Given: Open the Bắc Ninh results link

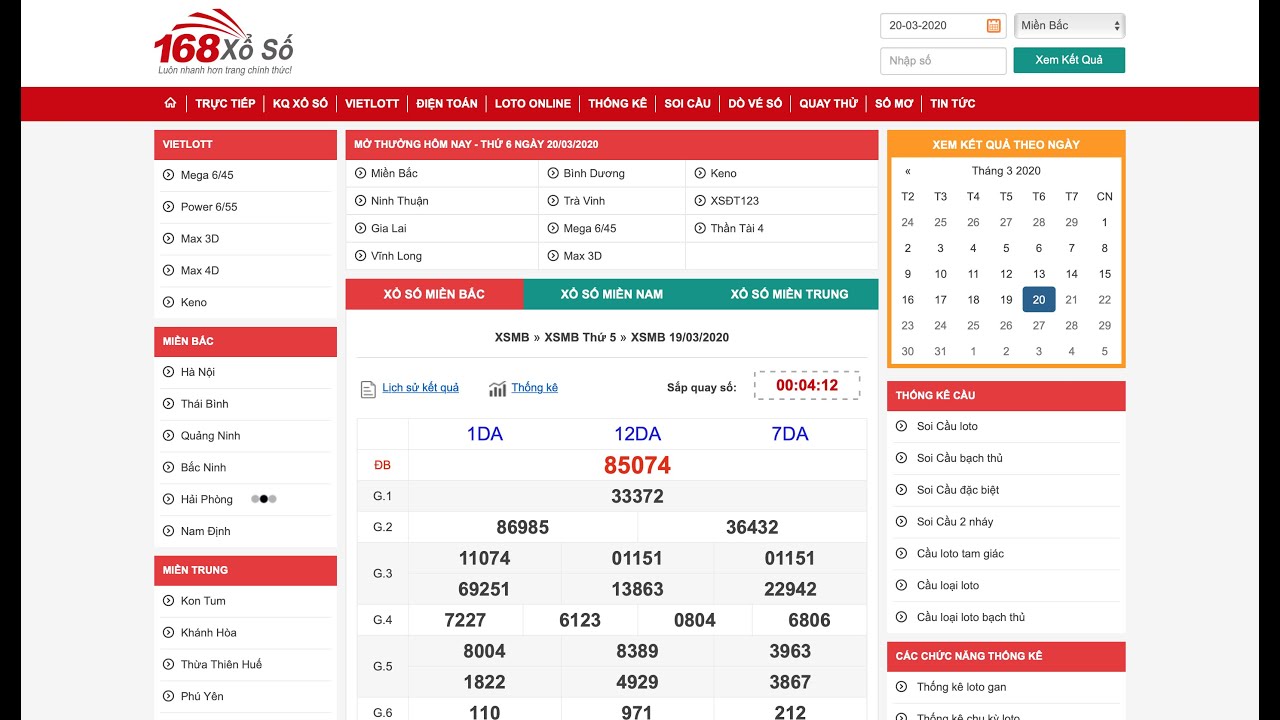Looking at the screenshot, I should pos(203,468).
